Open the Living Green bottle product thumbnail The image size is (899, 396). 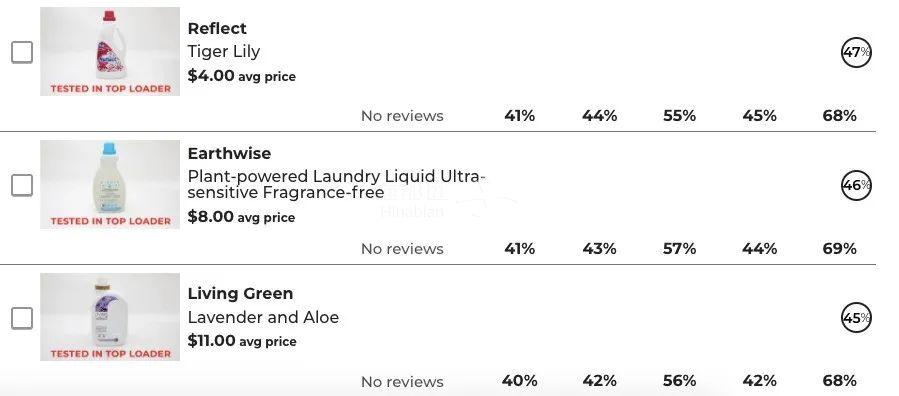pyautogui.click(x=110, y=317)
